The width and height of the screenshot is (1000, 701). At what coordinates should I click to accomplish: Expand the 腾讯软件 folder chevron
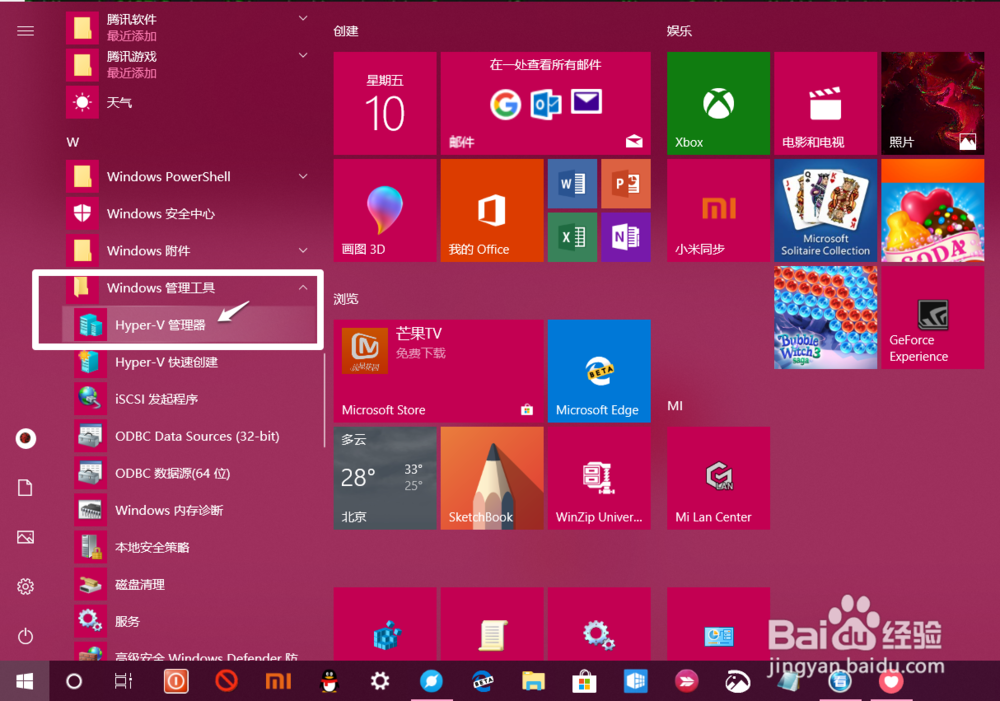304,18
